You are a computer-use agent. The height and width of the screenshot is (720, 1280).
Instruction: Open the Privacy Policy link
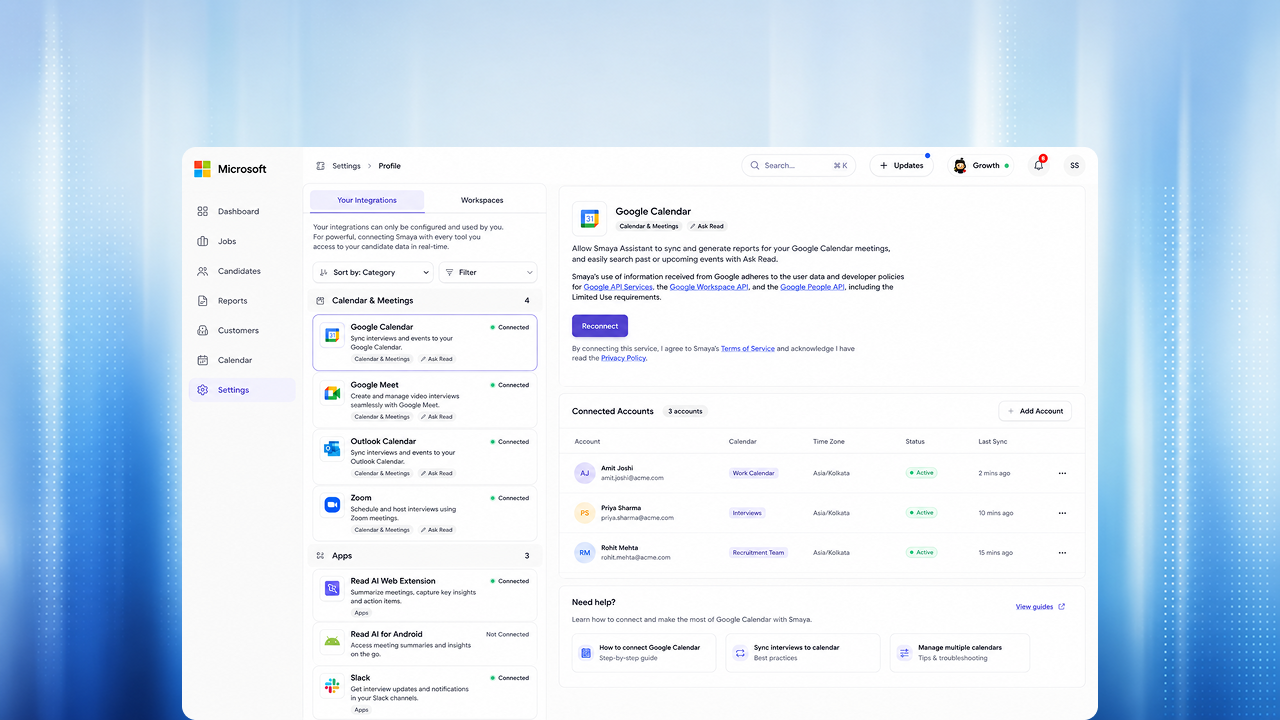click(x=623, y=358)
